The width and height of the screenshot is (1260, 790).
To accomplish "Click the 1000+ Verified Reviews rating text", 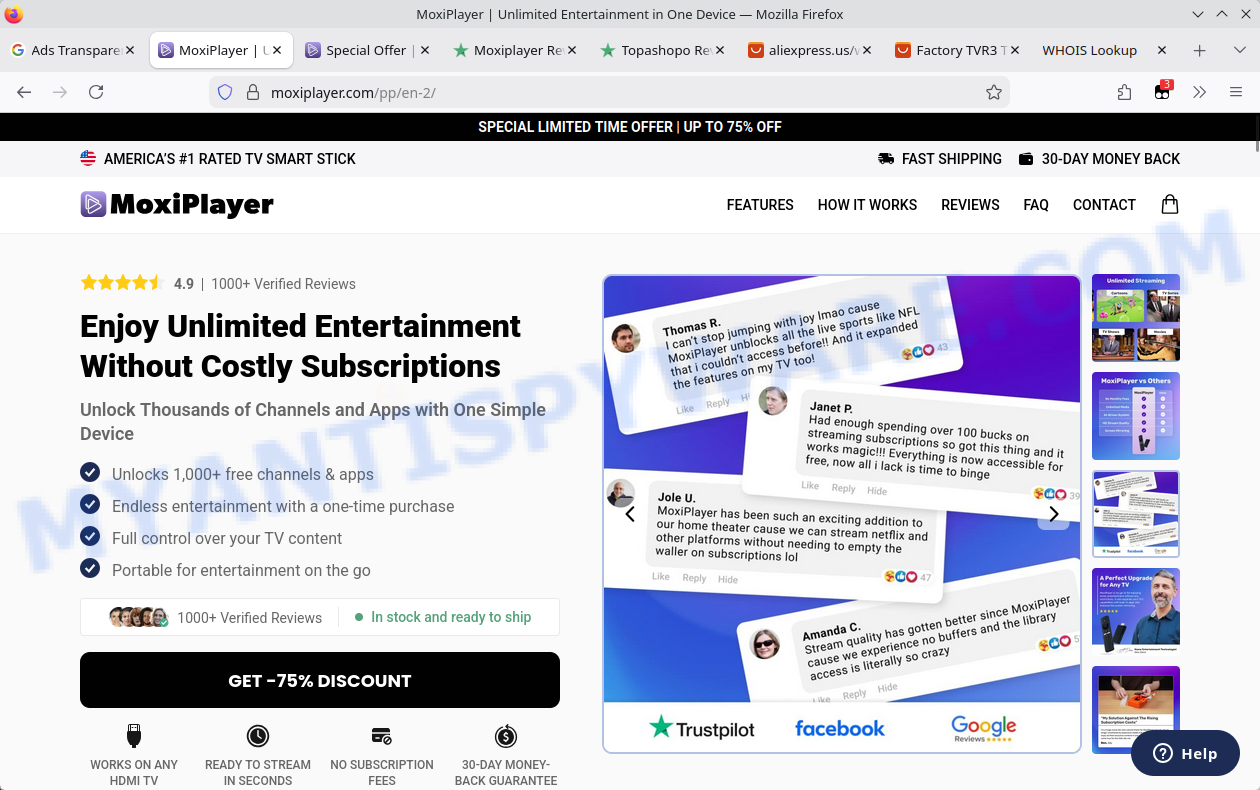I will 283,284.
